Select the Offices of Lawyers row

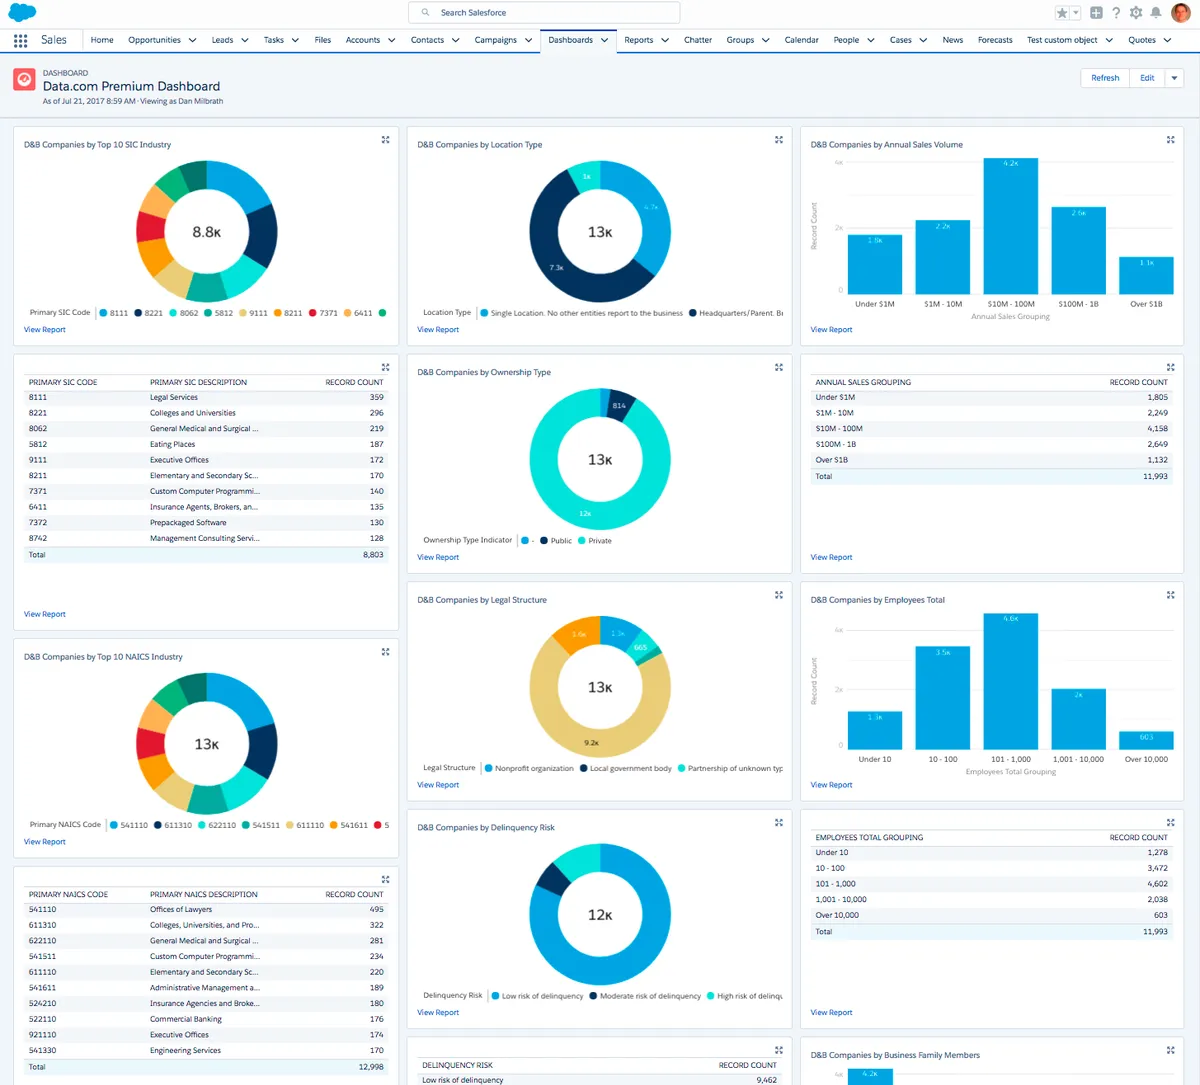[x=206, y=909]
